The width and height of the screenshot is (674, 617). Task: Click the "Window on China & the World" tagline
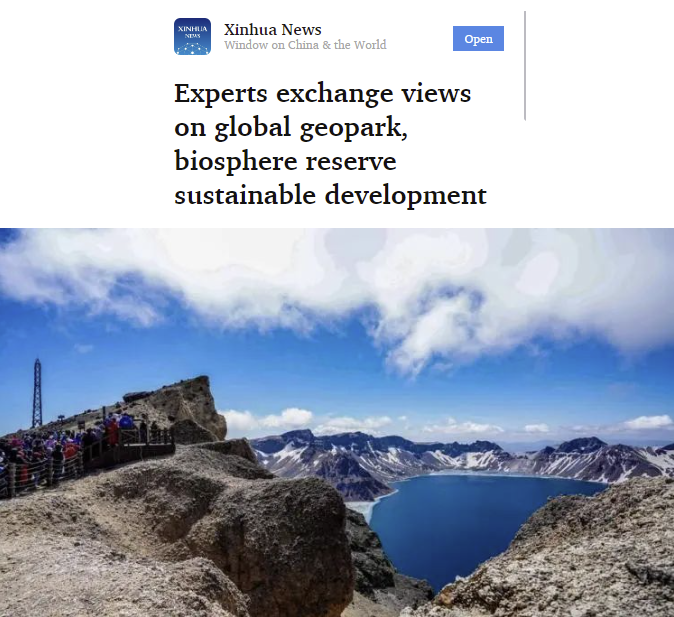[x=305, y=45]
